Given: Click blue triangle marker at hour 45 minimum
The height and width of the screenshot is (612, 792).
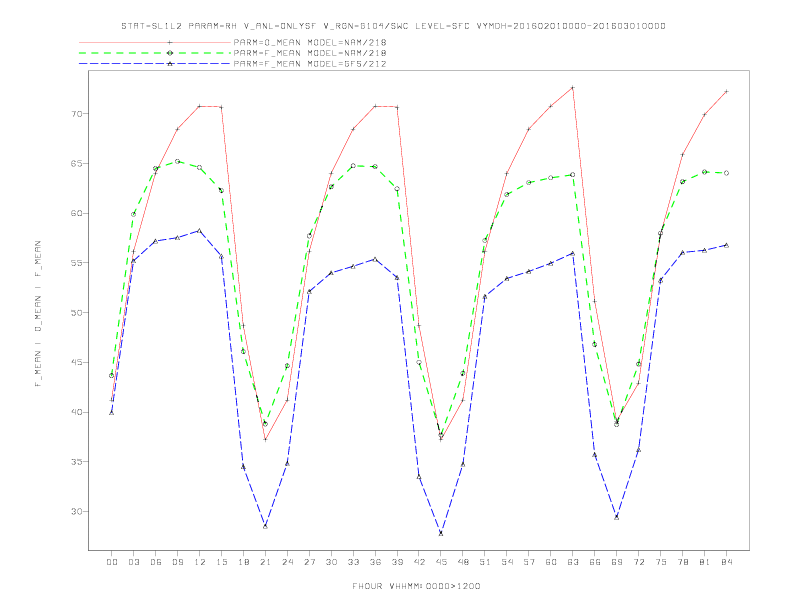Looking at the screenshot, I should click(x=441, y=533).
